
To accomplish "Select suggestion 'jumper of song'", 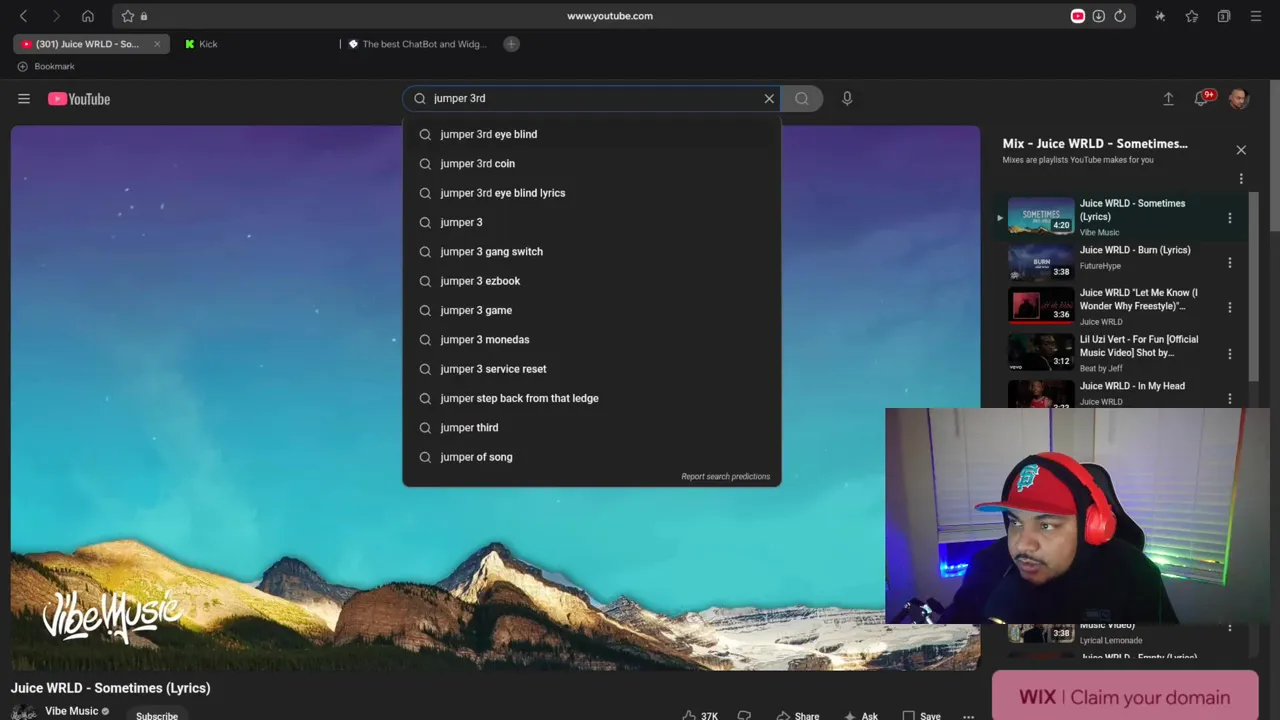I will pyautogui.click(x=591, y=457).
